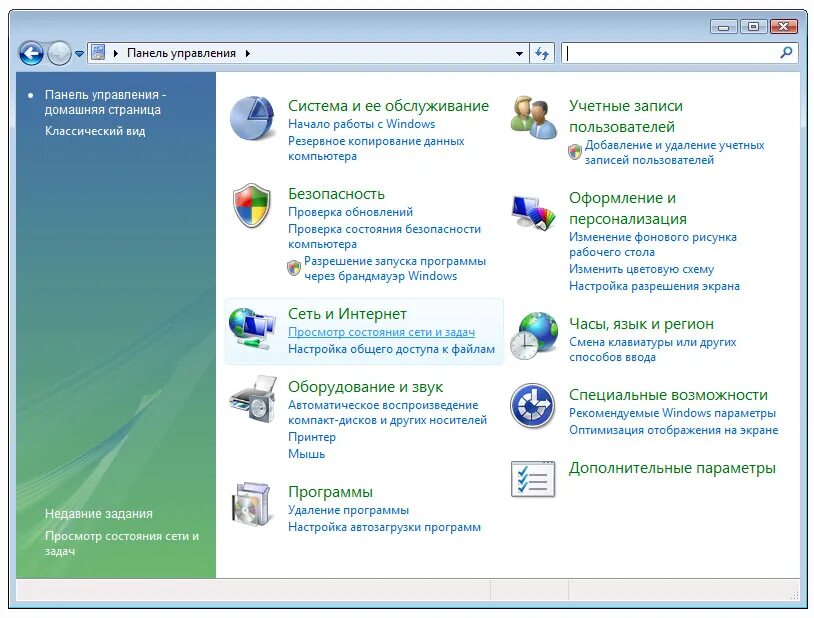Click the Appearance and Personalization monitor icon
The height and width of the screenshot is (618, 814).
pyautogui.click(x=533, y=211)
